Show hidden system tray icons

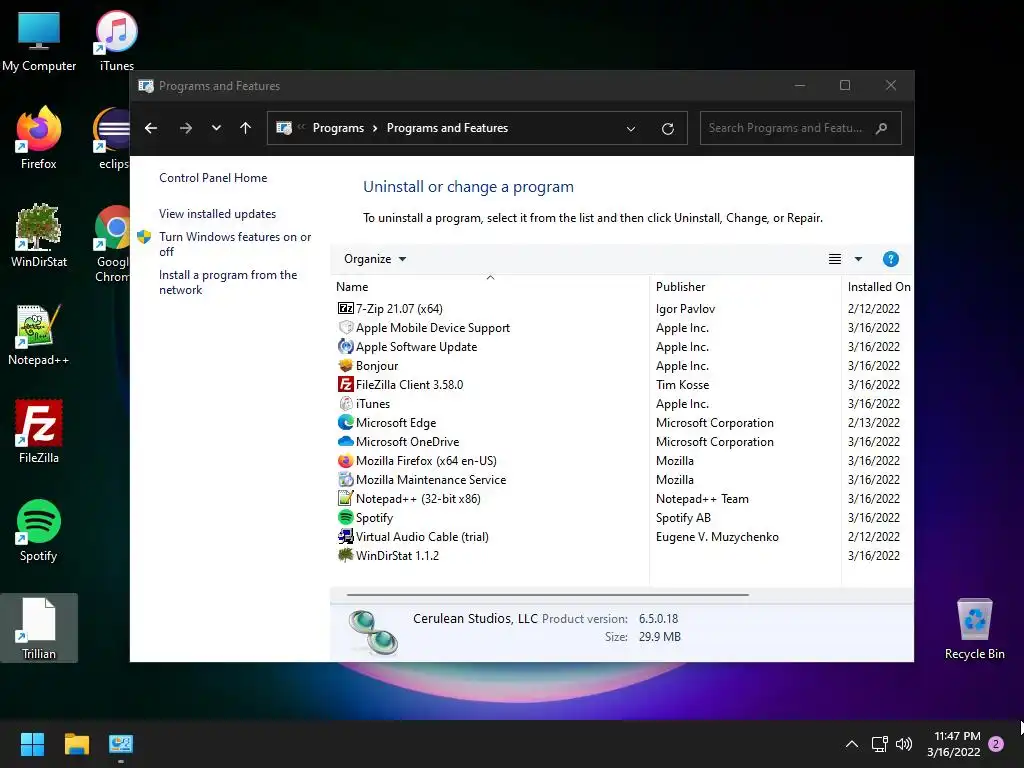(852, 744)
